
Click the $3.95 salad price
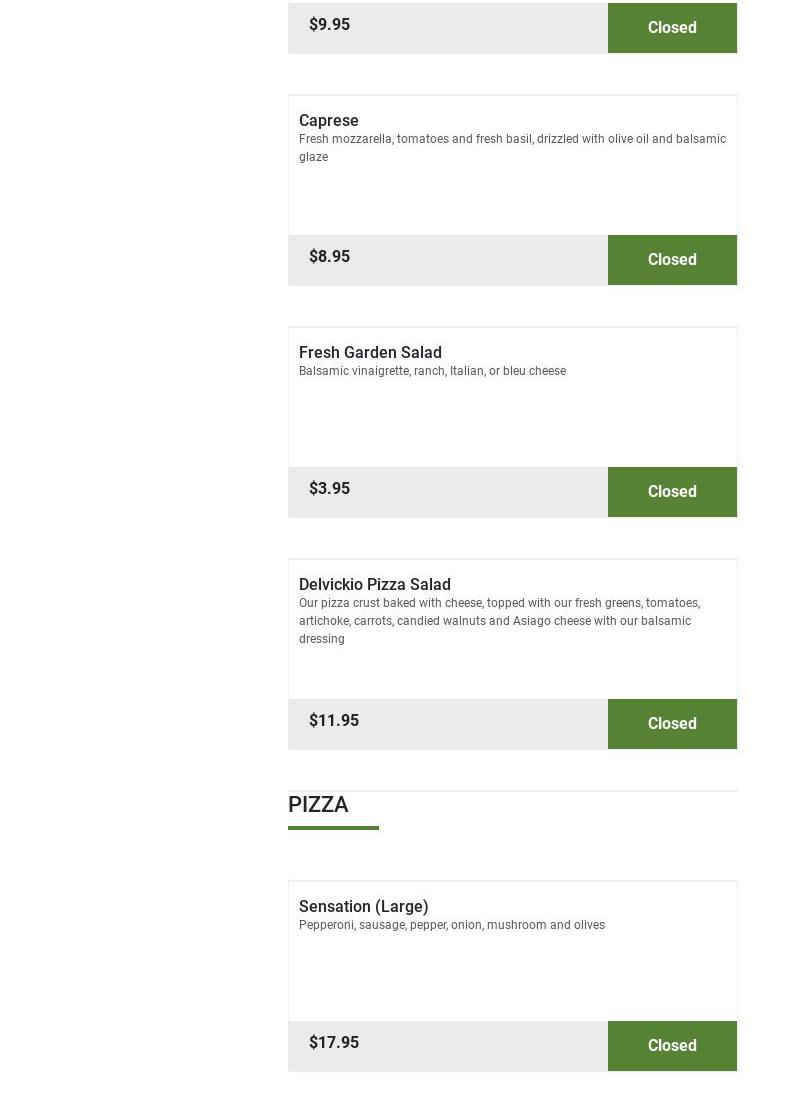pyautogui.click(x=329, y=488)
